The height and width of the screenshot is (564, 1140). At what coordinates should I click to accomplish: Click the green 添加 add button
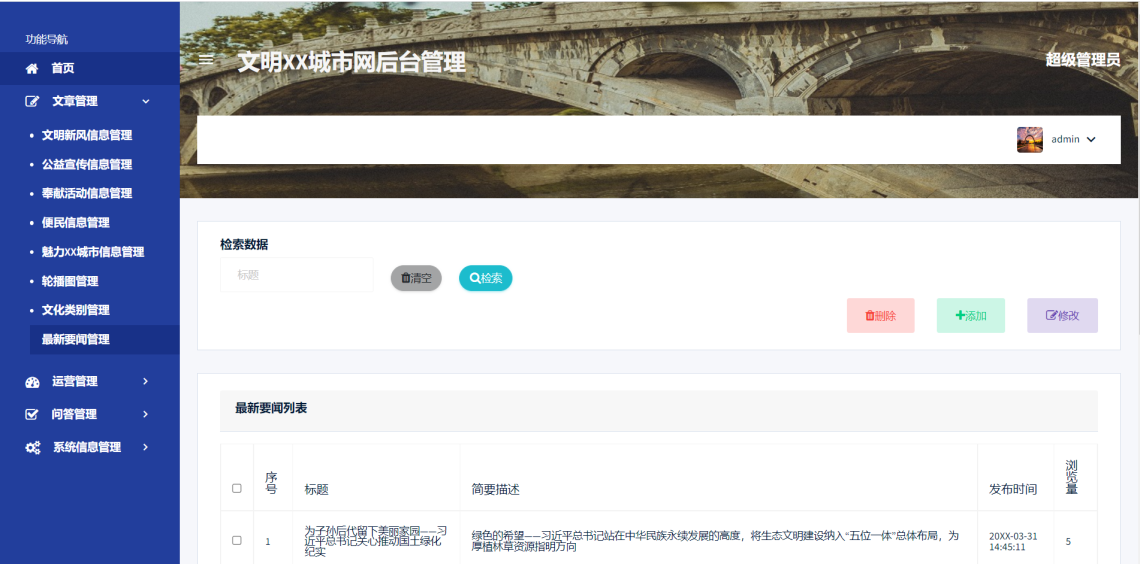971,316
